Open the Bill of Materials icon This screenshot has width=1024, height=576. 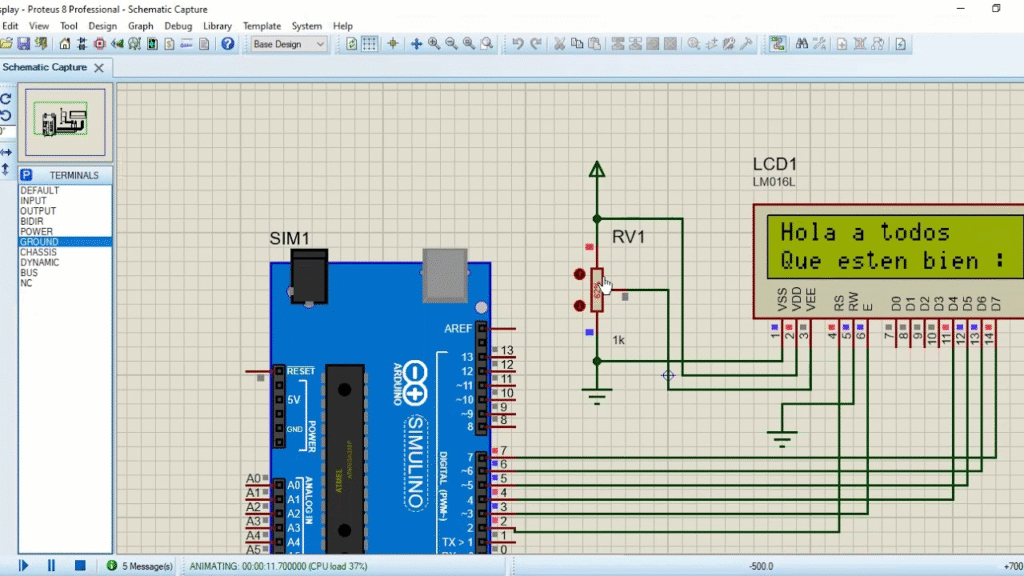tap(169, 44)
